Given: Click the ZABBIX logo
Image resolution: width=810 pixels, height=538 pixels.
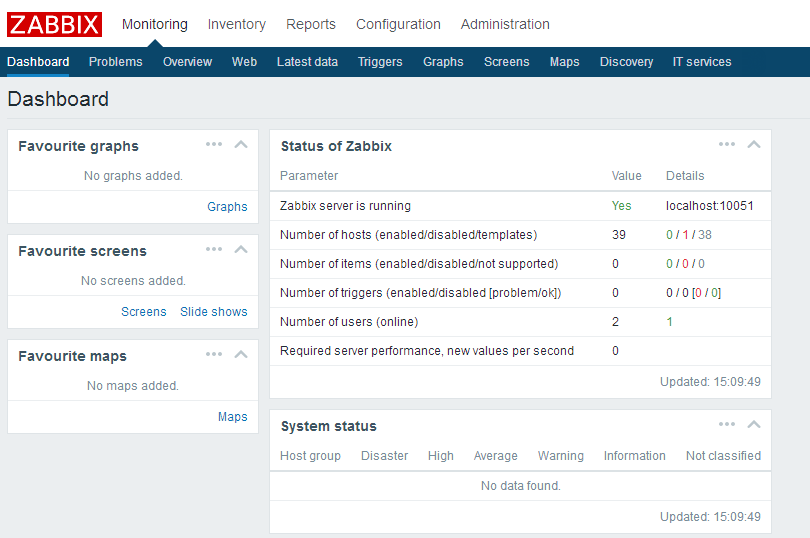Looking at the screenshot, I should (x=54, y=24).
